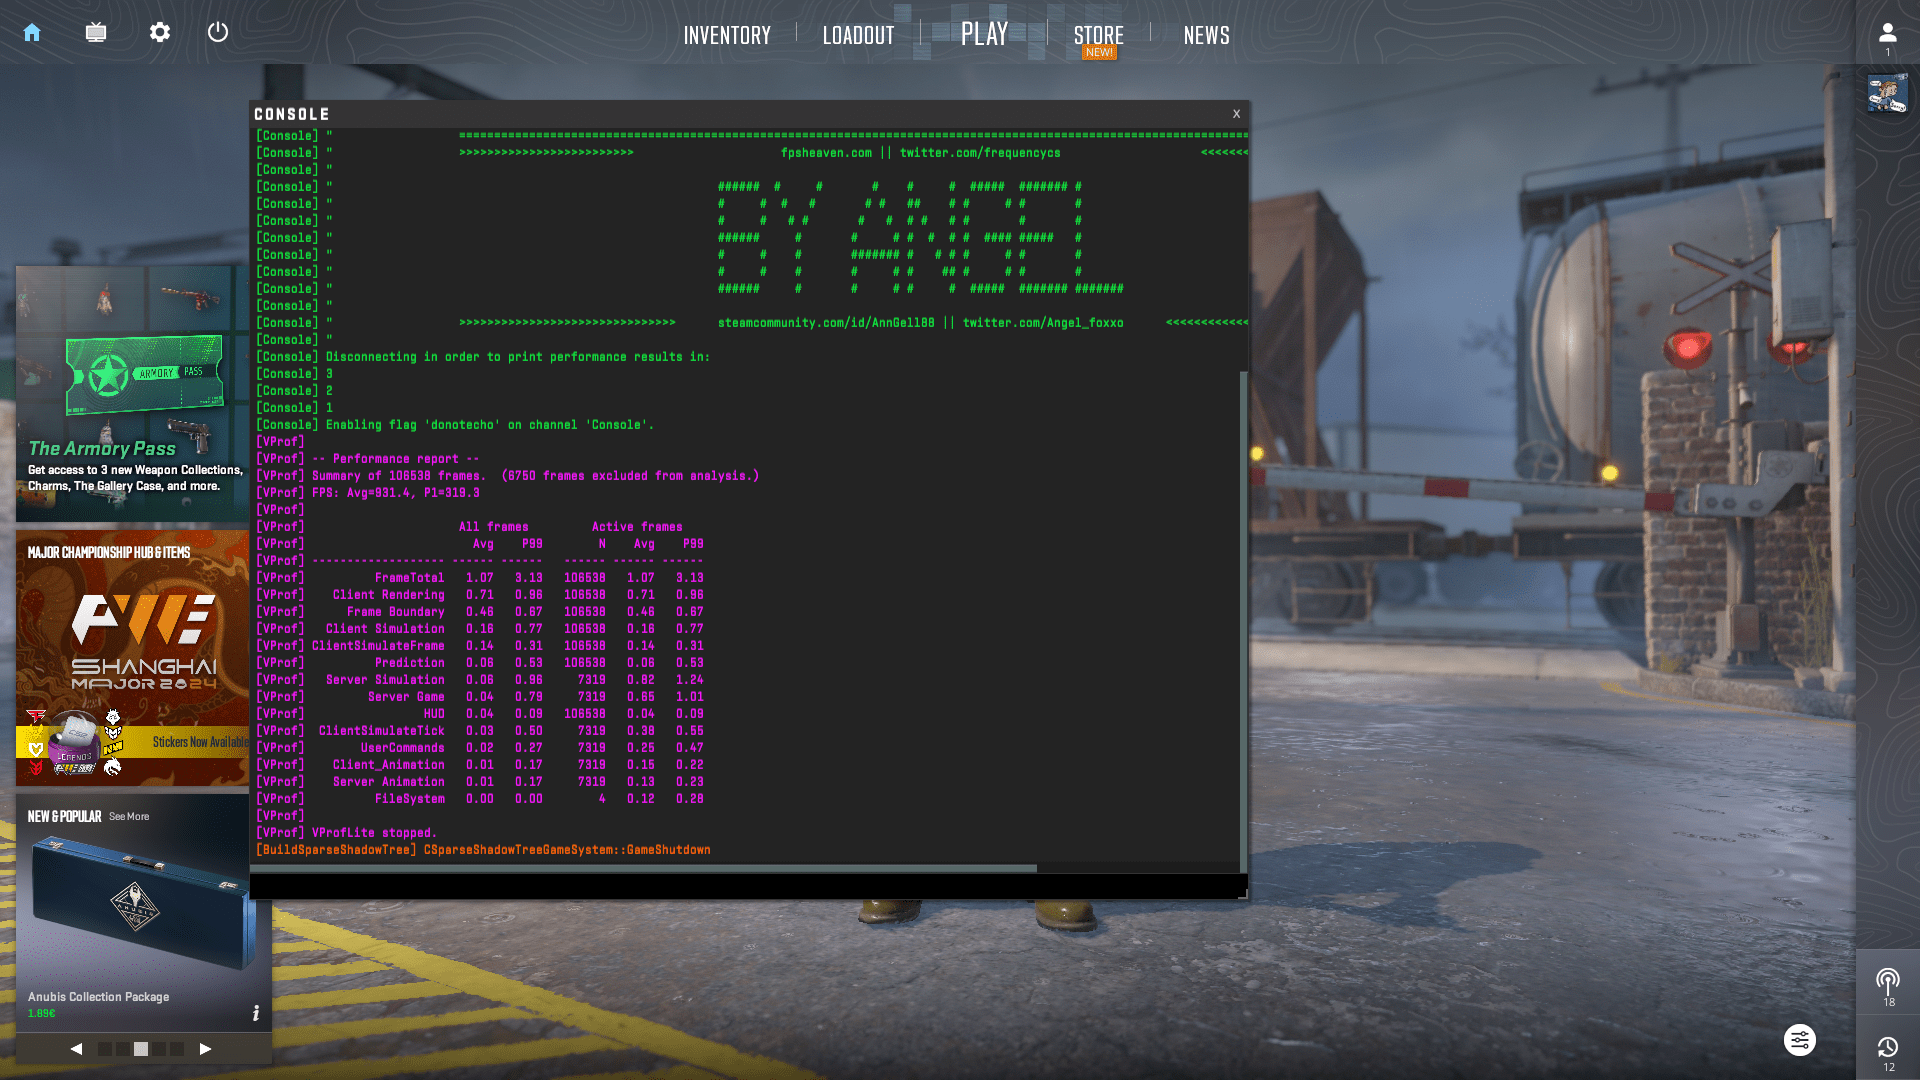Open the player avatar thumbnail
The height and width of the screenshot is (1080, 1920).
point(1888,94)
